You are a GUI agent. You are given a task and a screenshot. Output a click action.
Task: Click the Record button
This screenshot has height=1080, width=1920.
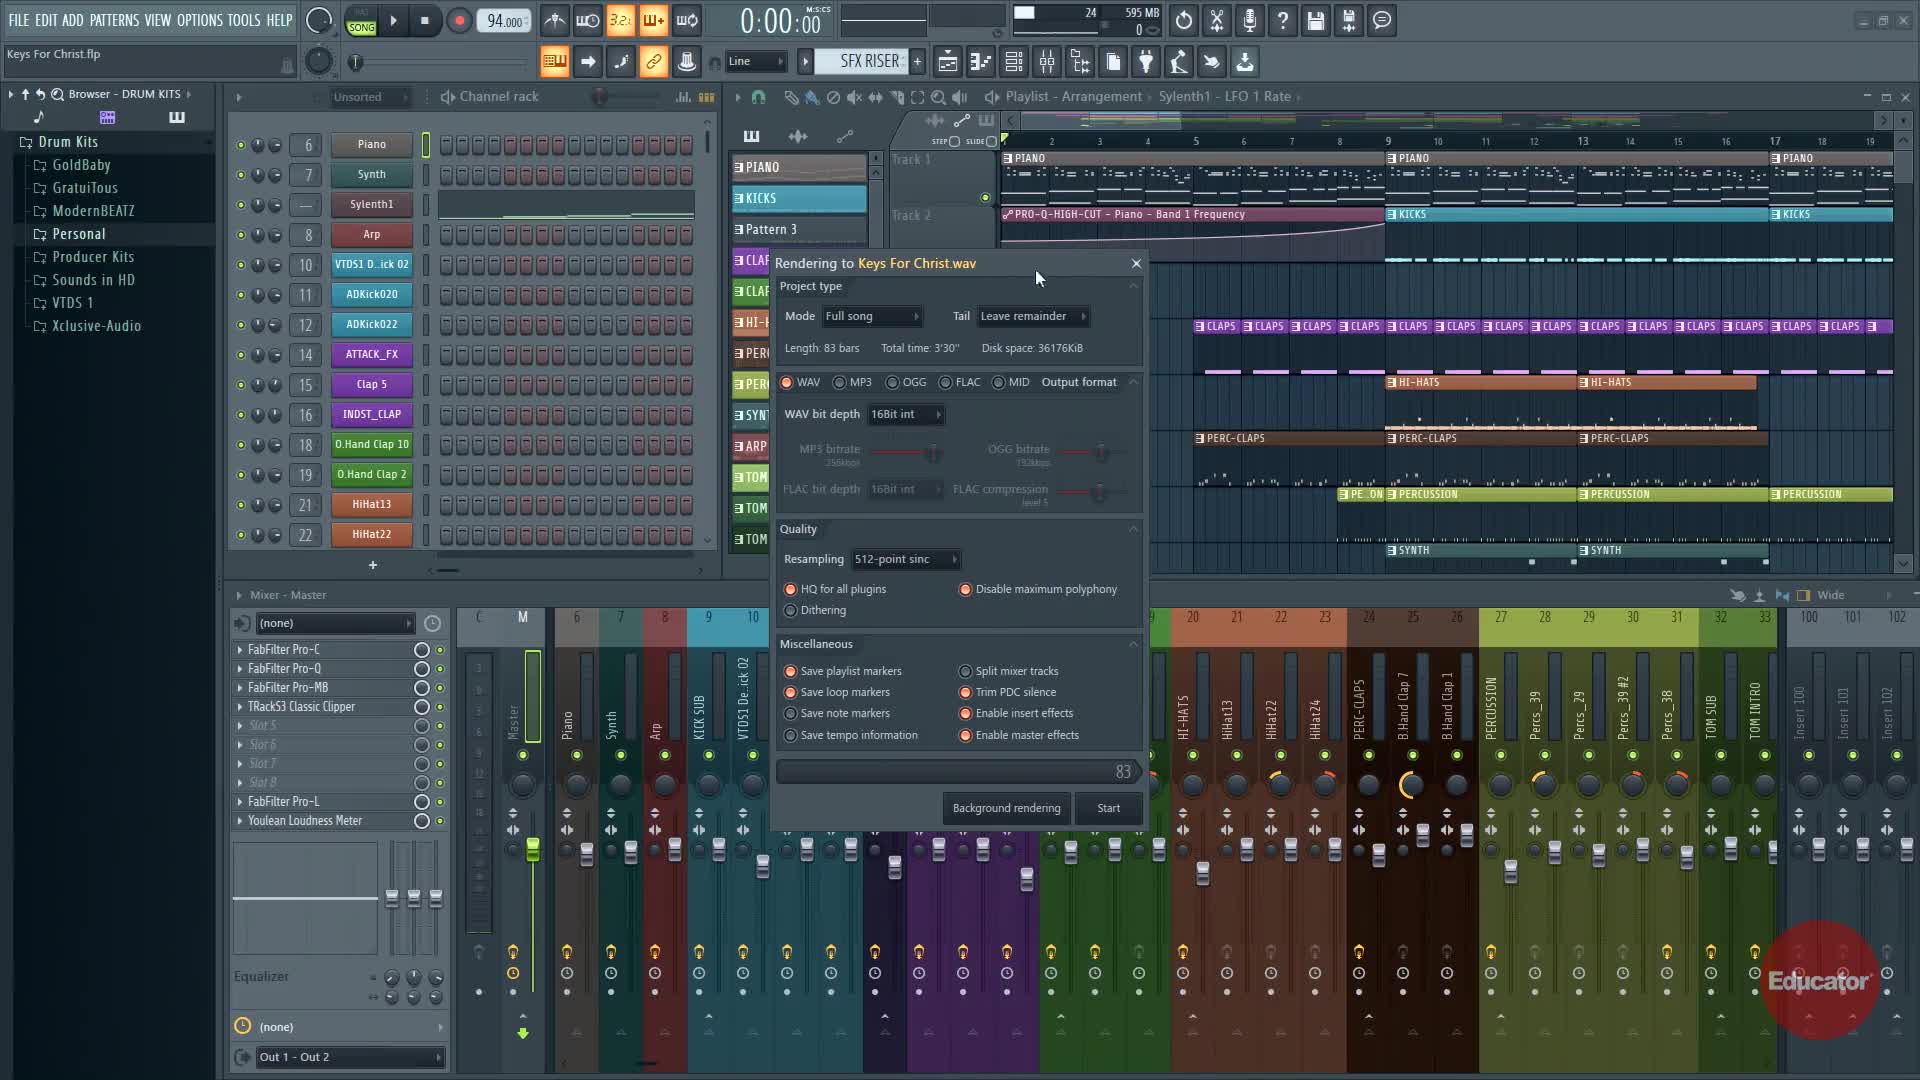click(x=459, y=20)
